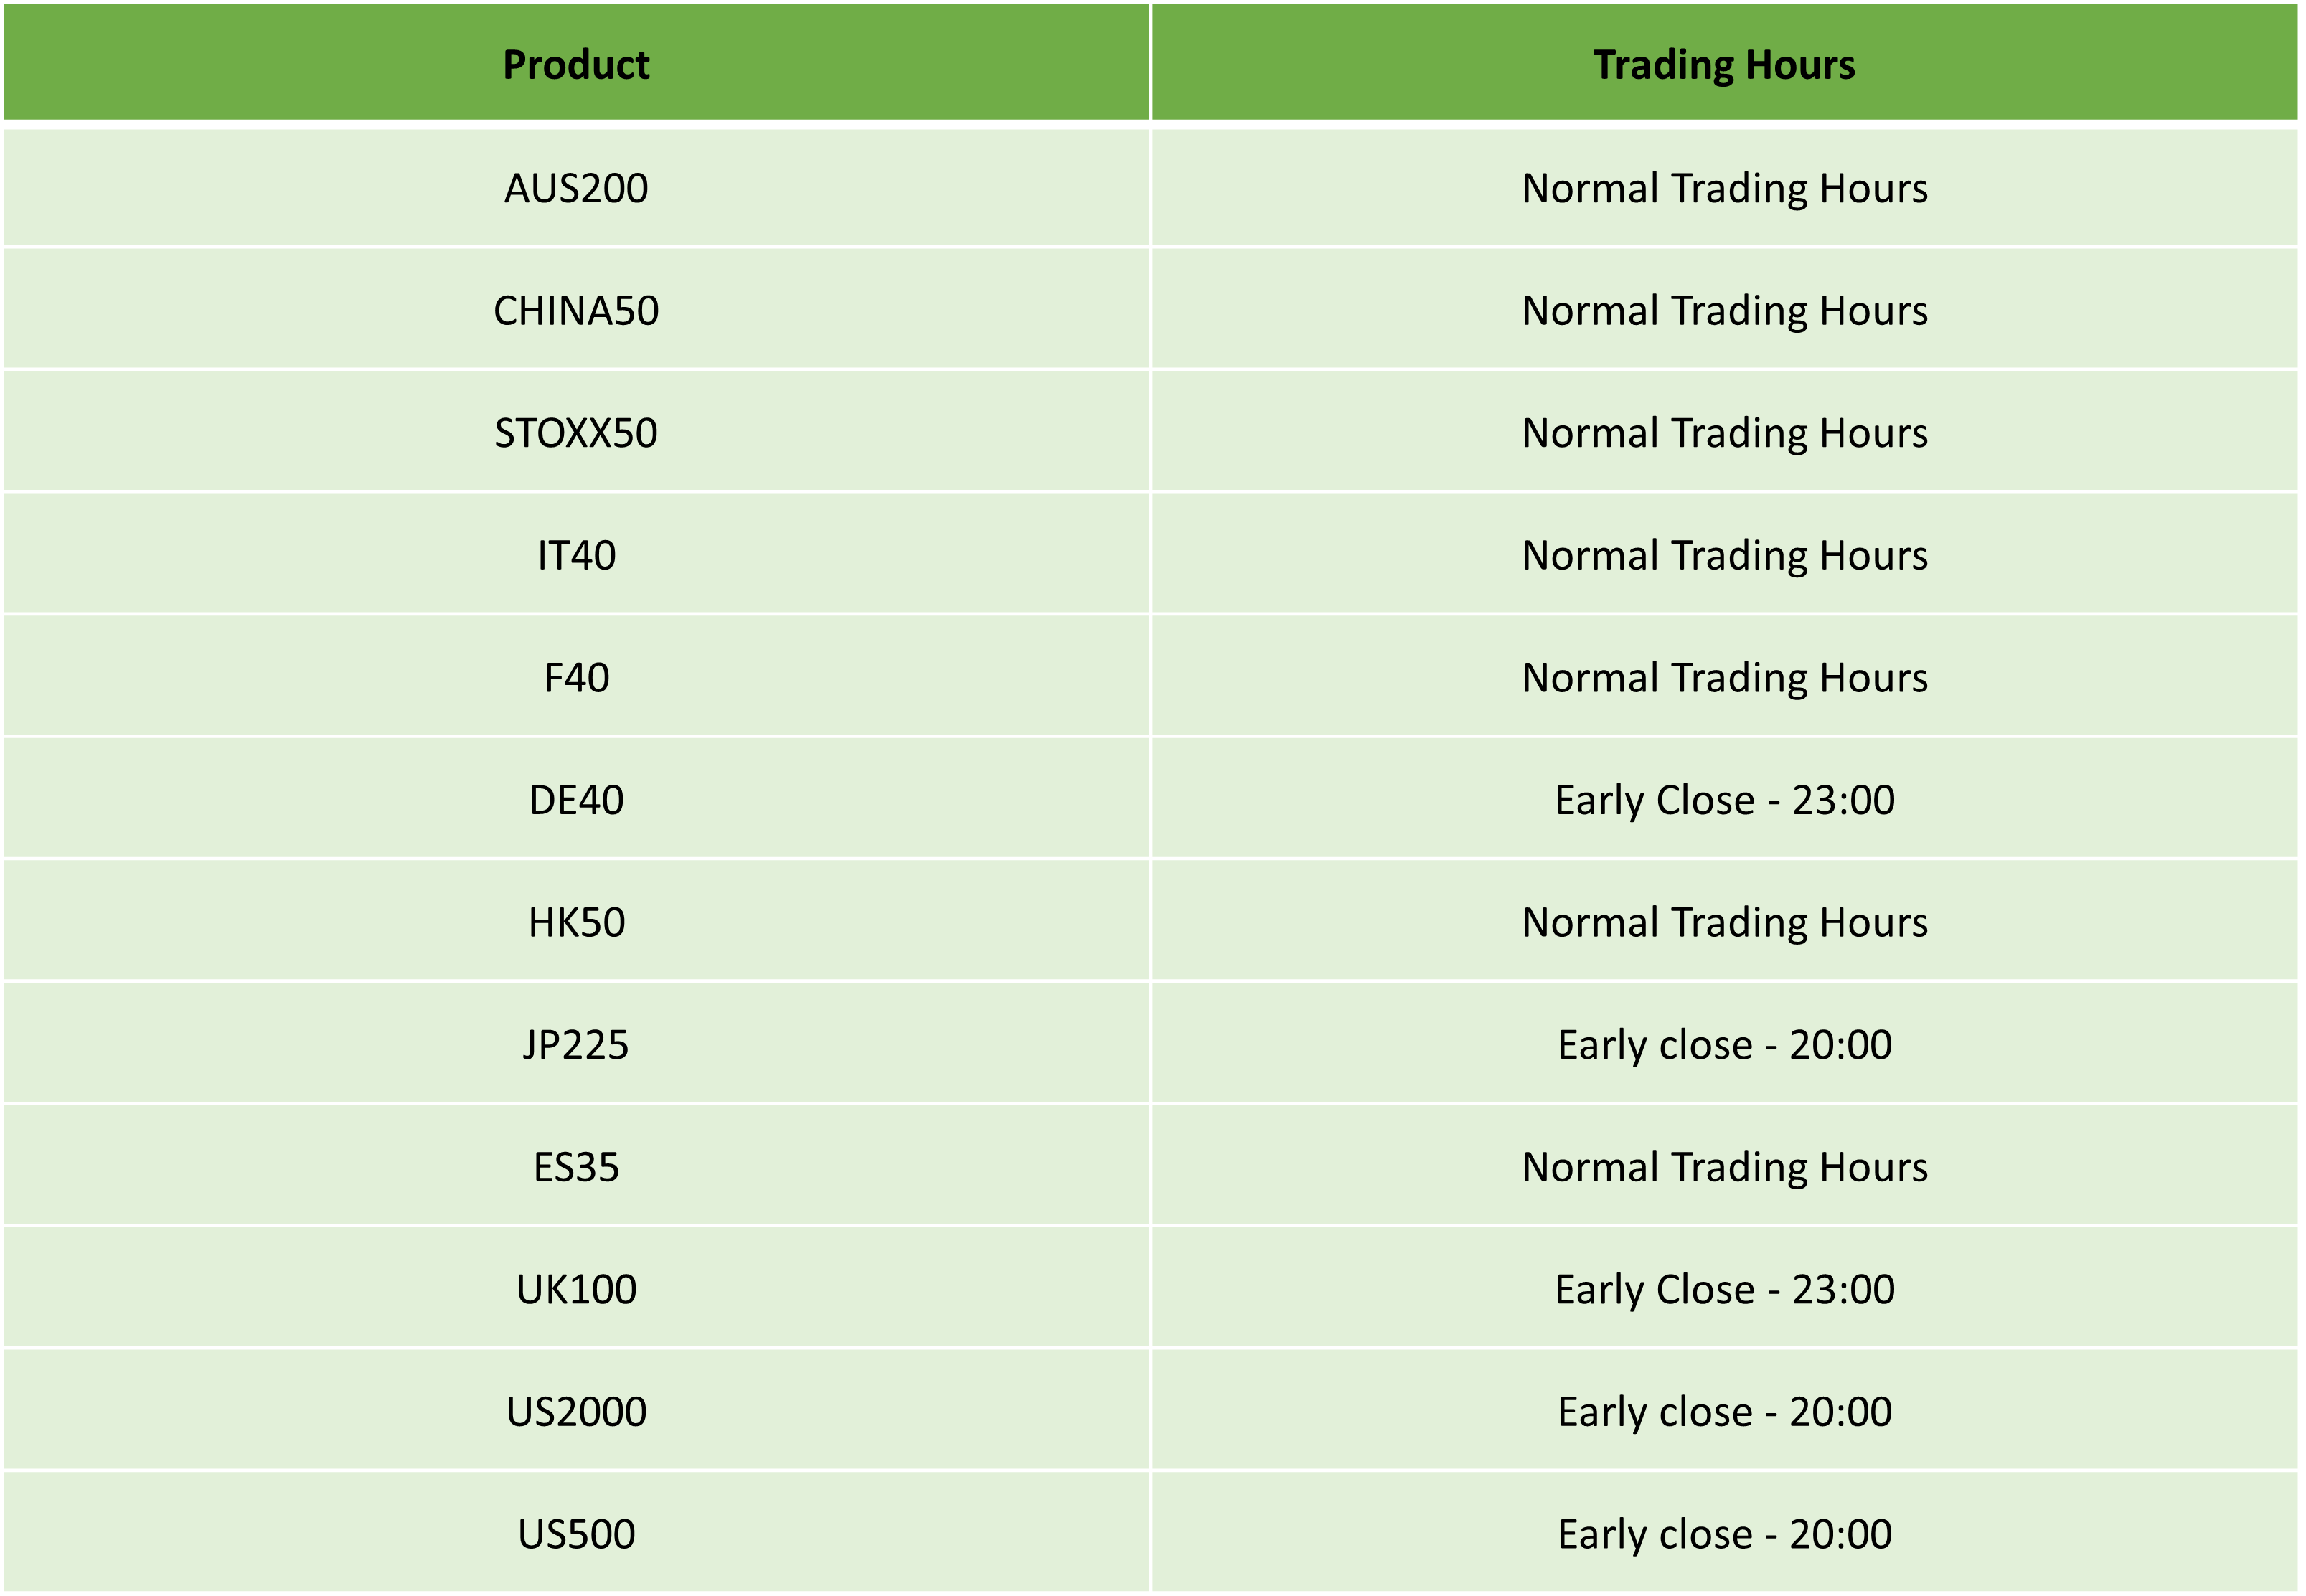Select the CHINA50 product cell
Image resolution: width=2306 pixels, height=1596 pixels.
[x=576, y=310]
